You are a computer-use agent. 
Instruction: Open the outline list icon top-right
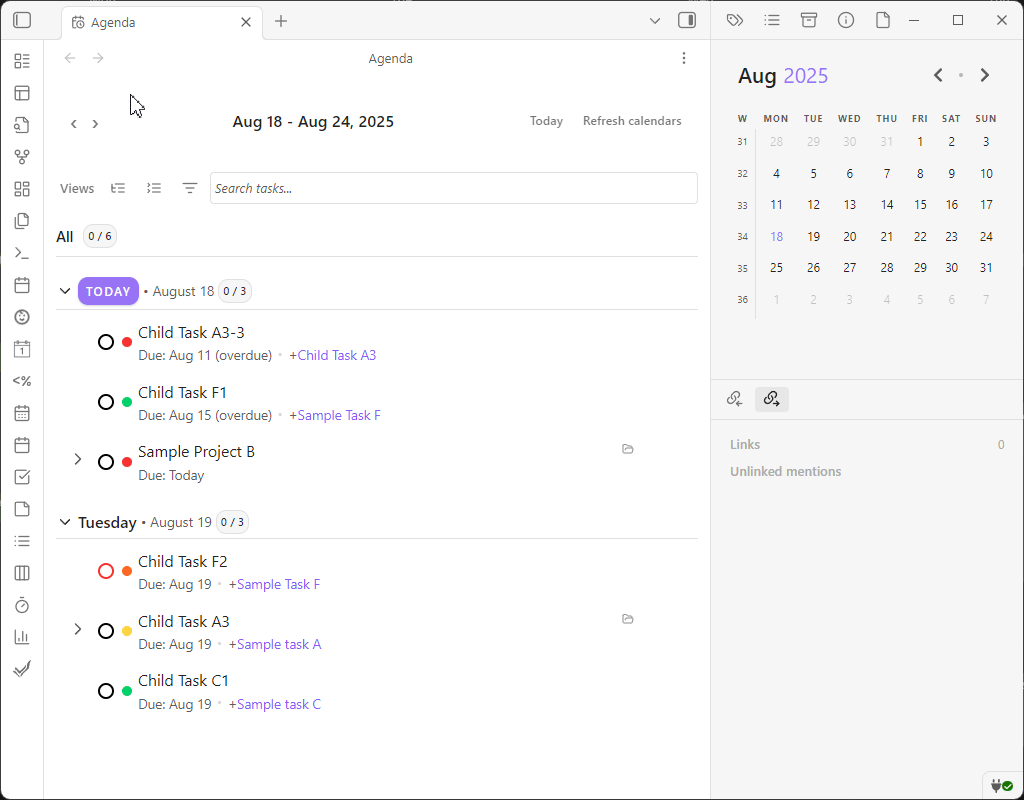tap(772, 20)
